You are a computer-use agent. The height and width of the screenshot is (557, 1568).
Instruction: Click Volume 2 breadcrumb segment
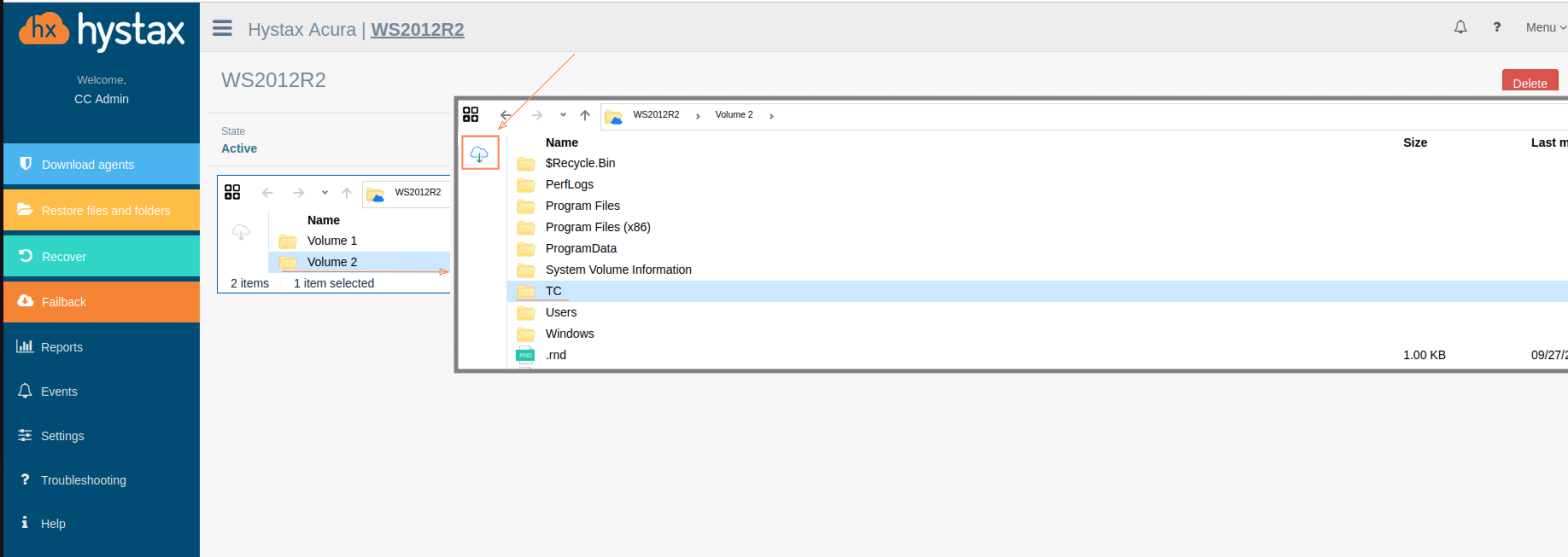734,115
